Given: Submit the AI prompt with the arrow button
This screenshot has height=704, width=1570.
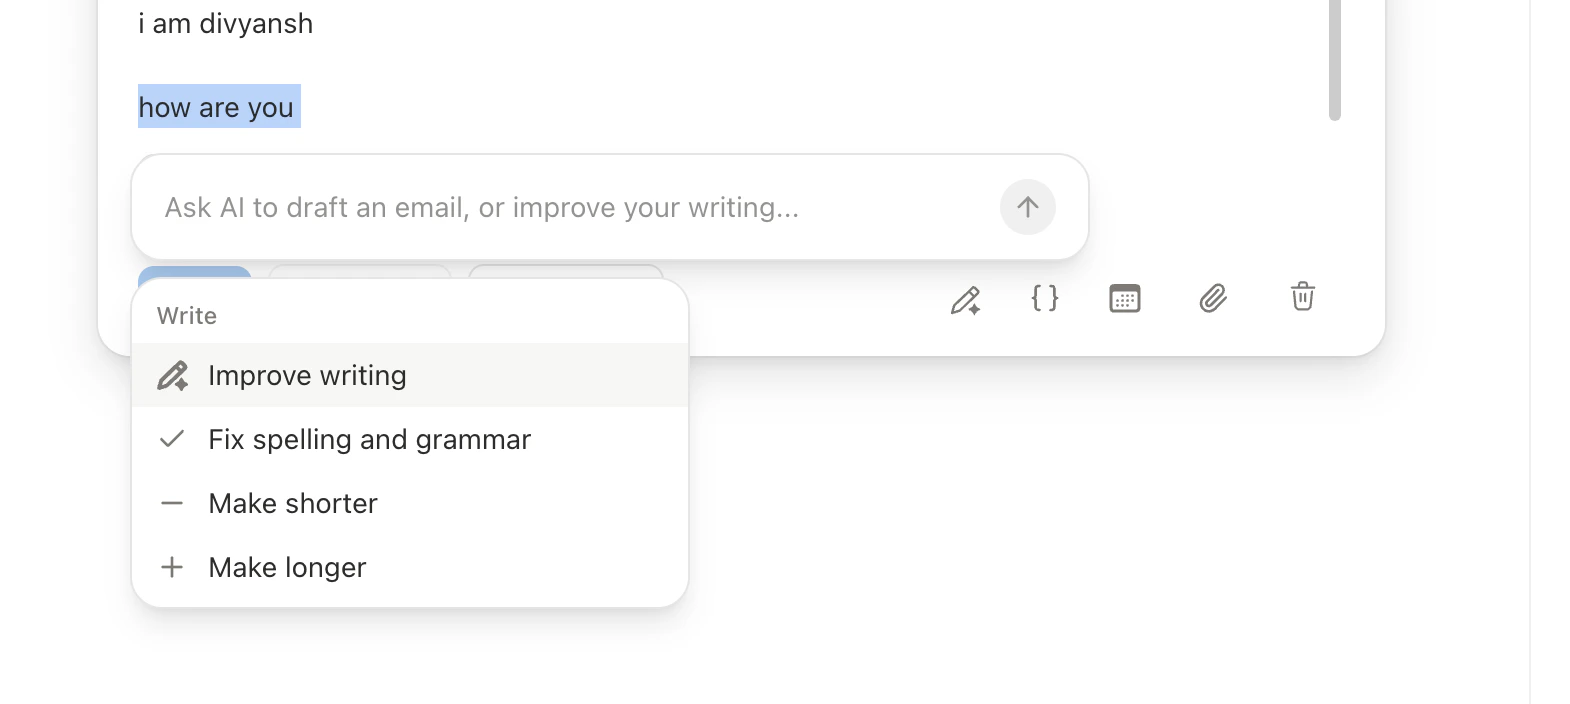Looking at the screenshot, I should 1027,207.
